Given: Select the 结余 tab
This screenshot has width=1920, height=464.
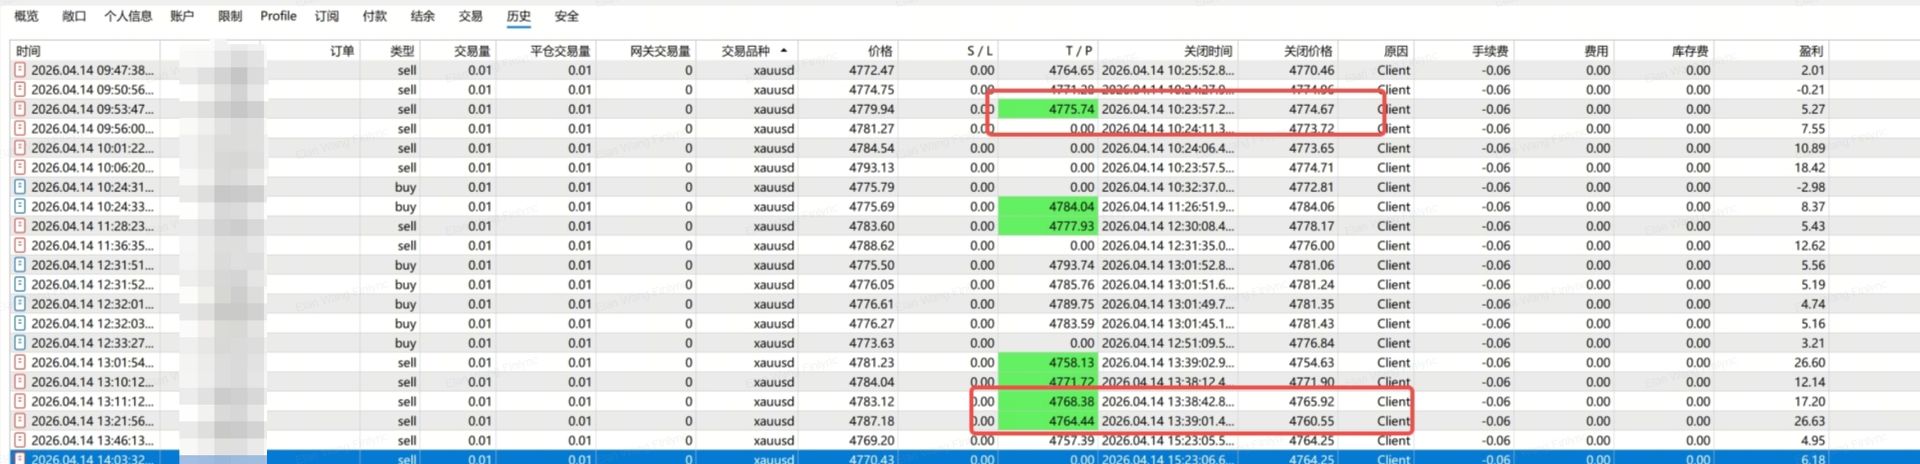Looking at the screenshot, I should click(x=423, y=16).
